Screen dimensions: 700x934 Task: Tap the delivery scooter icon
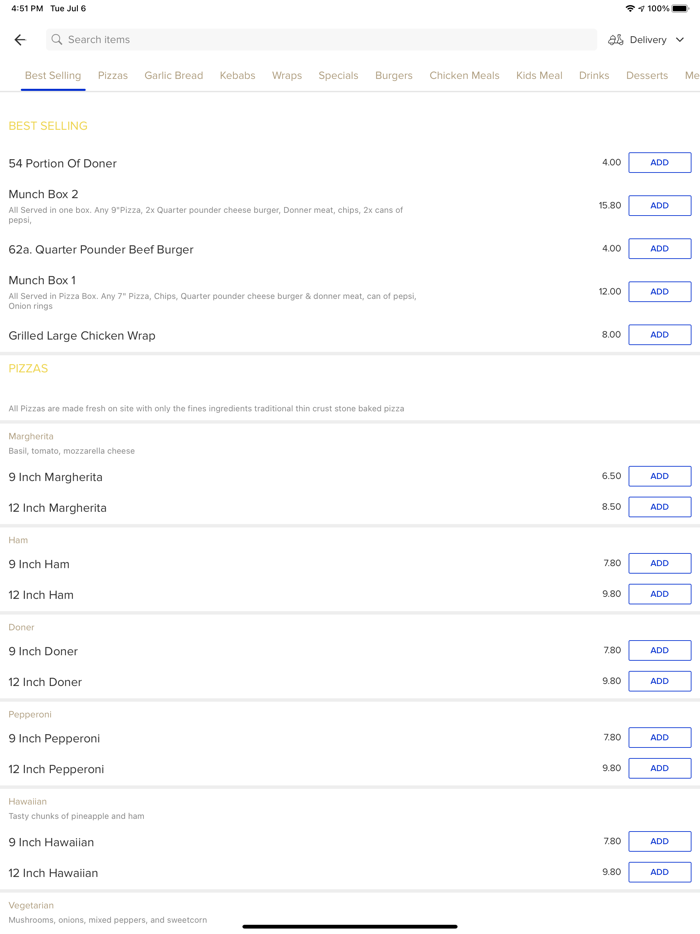616,40
